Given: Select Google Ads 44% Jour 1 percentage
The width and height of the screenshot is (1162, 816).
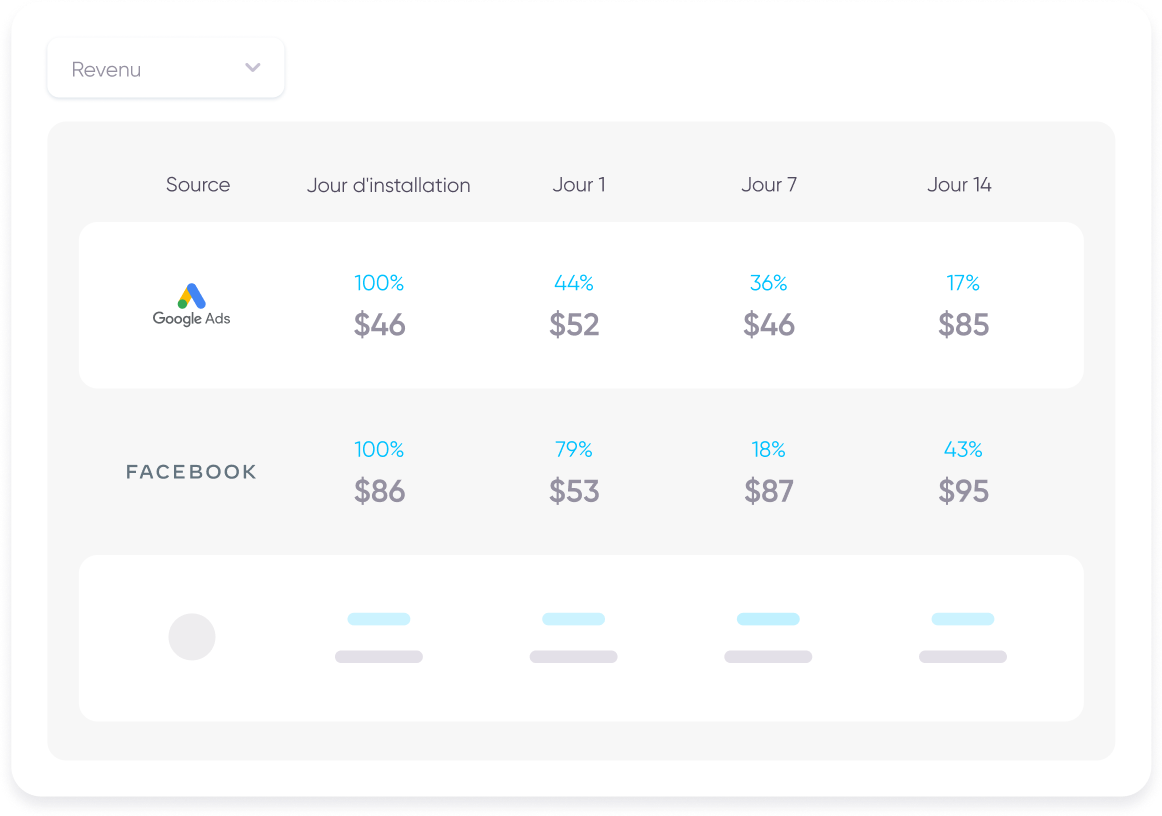Looking at the screenshot, I should (574, 284).
